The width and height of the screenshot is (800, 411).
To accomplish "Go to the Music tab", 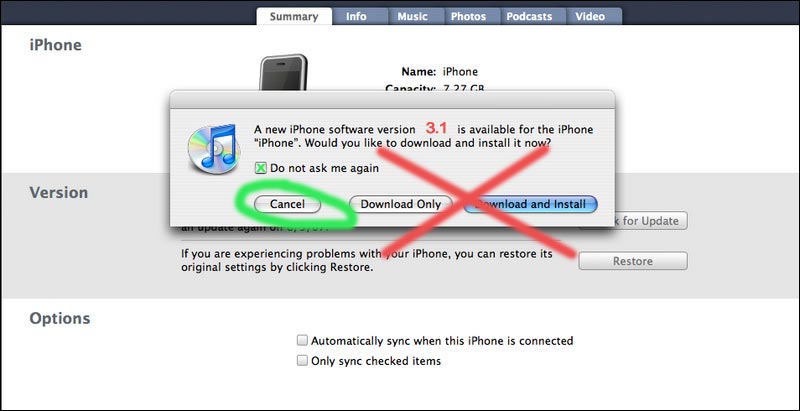I will coord(412,16).
